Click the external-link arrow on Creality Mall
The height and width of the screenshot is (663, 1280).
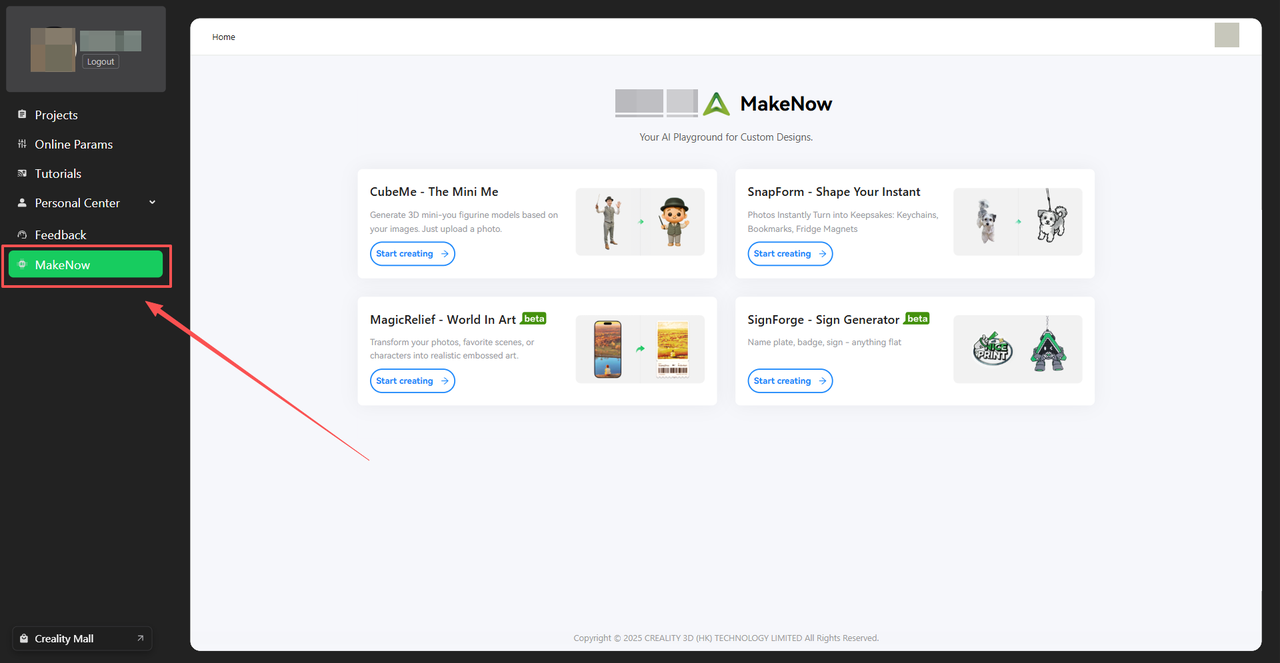point(139,638)
